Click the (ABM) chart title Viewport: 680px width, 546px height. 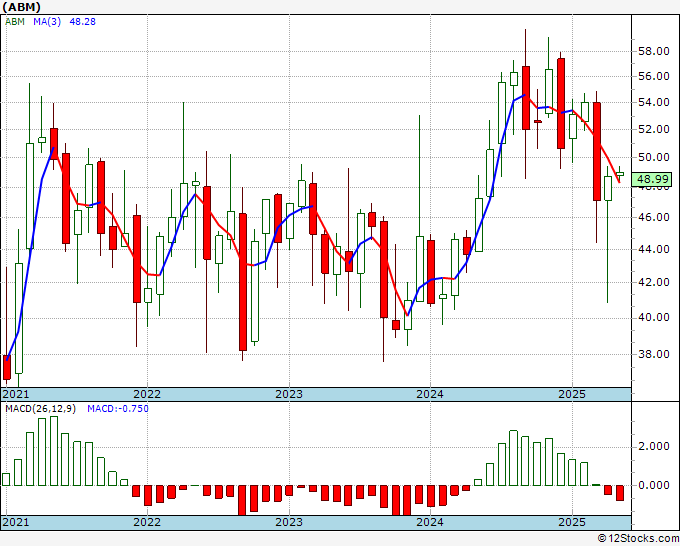[21, 7]
